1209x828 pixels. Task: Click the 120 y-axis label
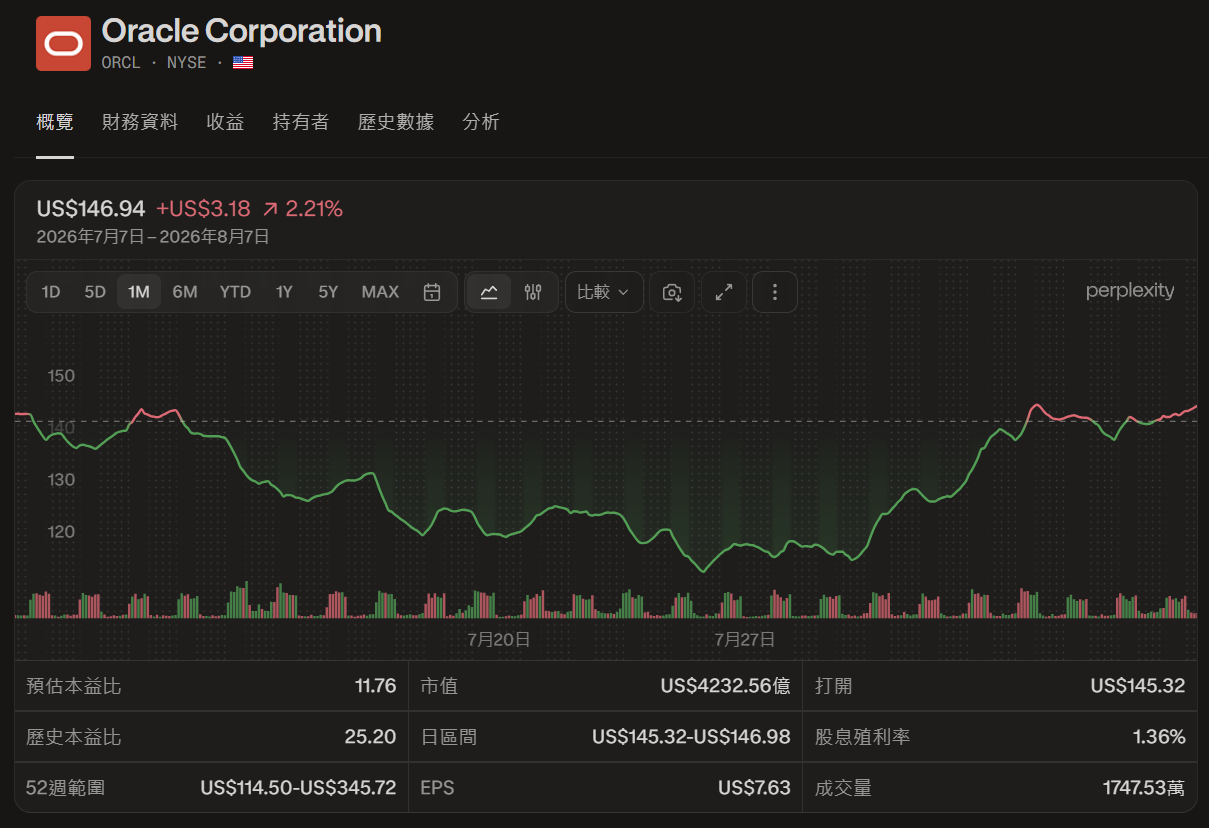pos(61,531)
